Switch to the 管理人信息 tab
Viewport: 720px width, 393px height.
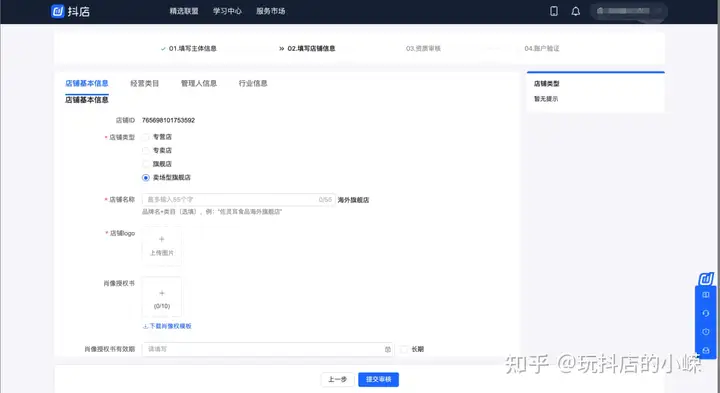tap(198, 83)
